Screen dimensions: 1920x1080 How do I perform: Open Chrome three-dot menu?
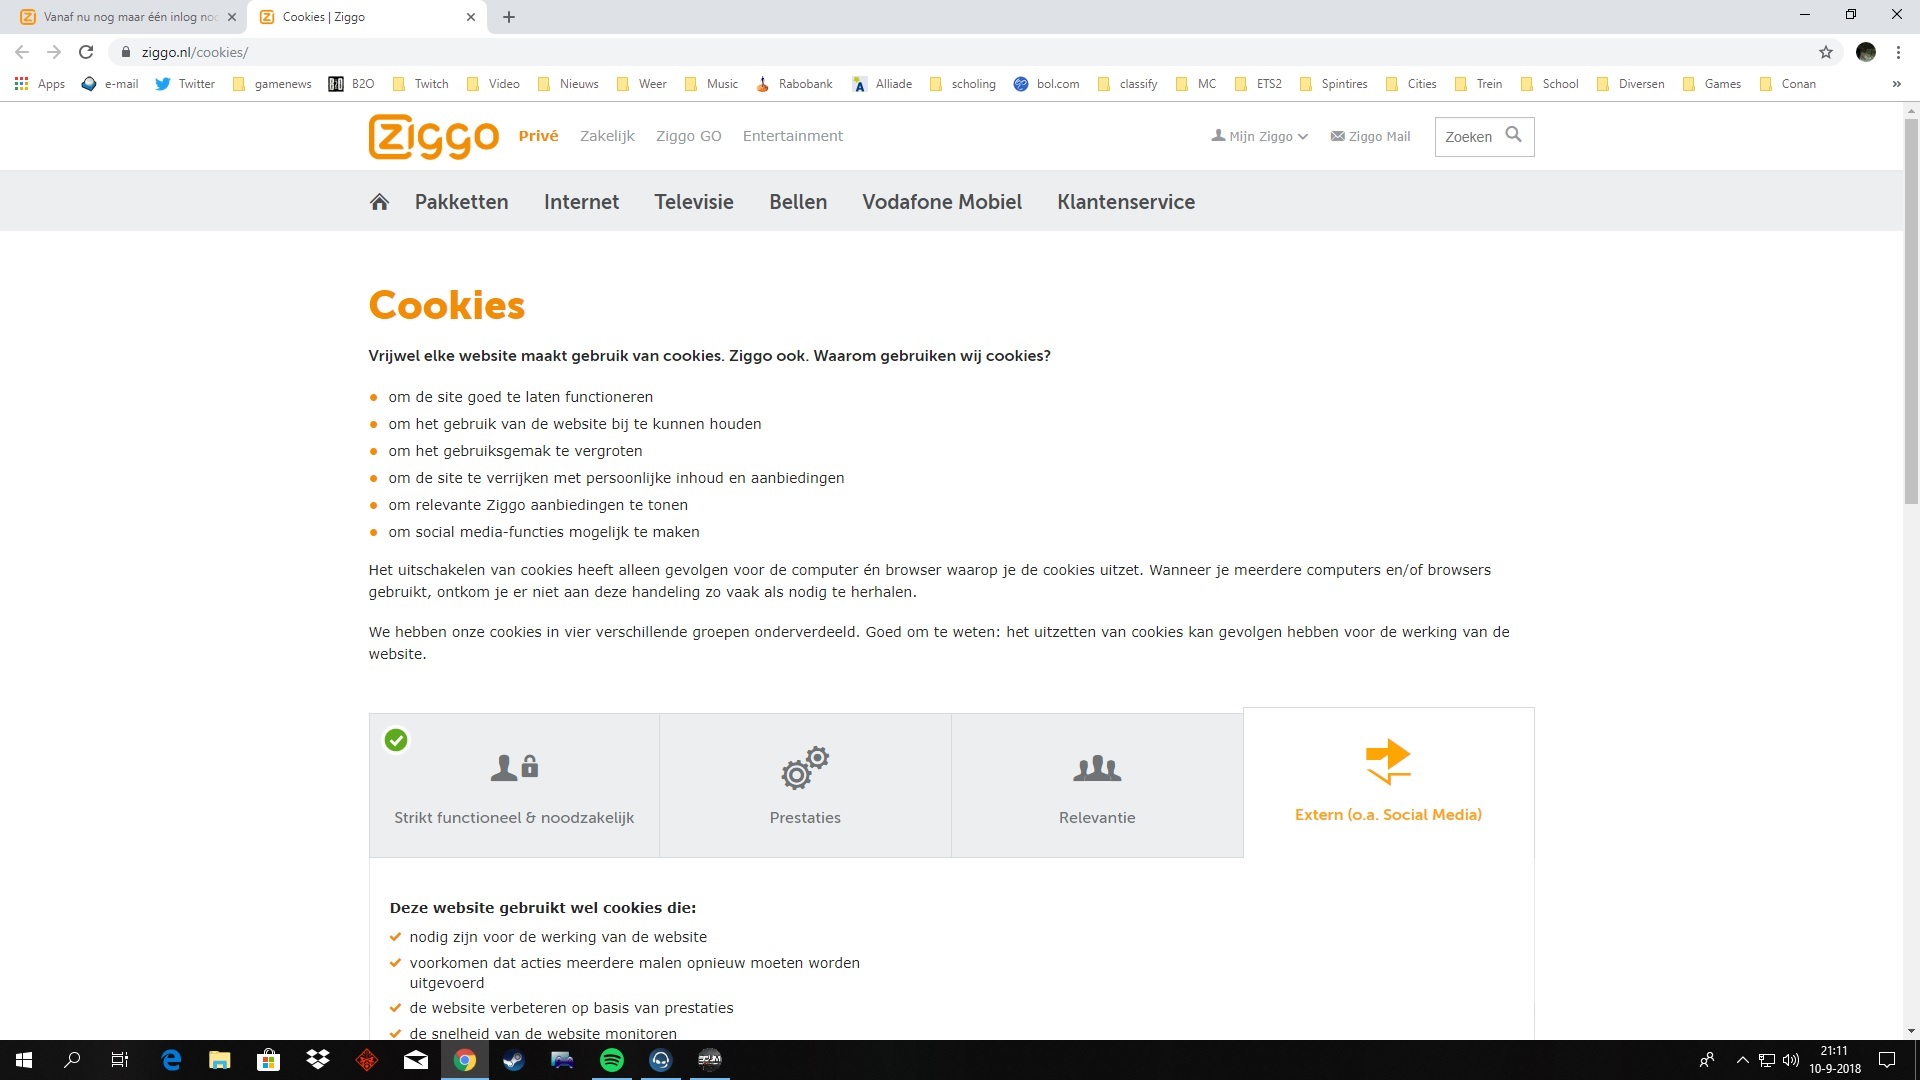(1898, 52)
